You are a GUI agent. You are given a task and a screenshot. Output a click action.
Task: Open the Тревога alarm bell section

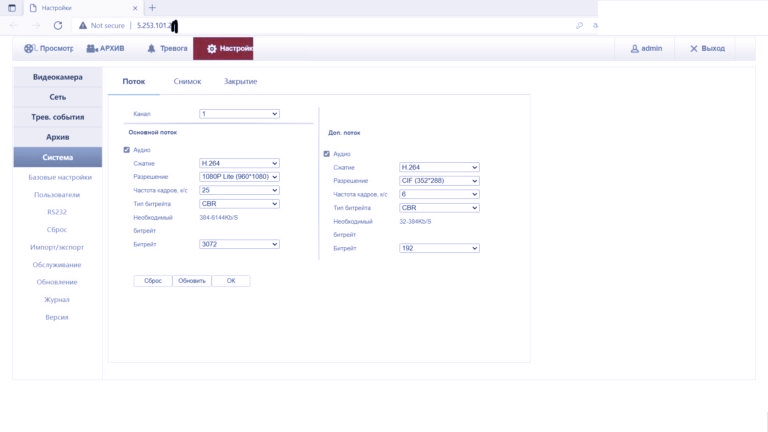click(x=167, y=48)
